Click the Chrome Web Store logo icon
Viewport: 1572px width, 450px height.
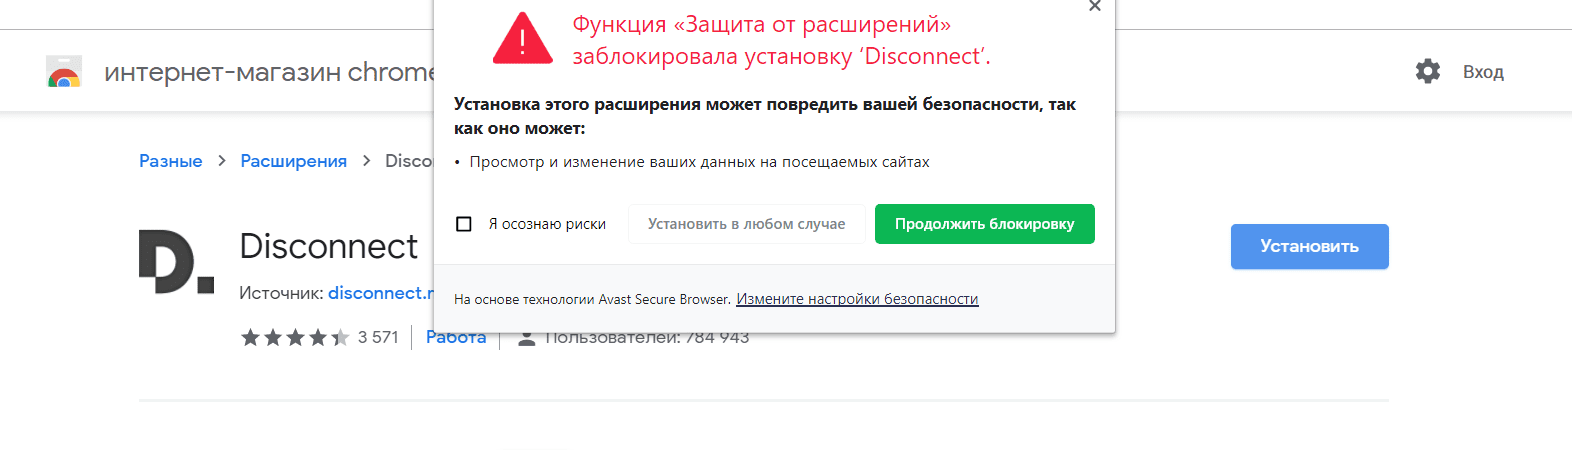[64, 72]
